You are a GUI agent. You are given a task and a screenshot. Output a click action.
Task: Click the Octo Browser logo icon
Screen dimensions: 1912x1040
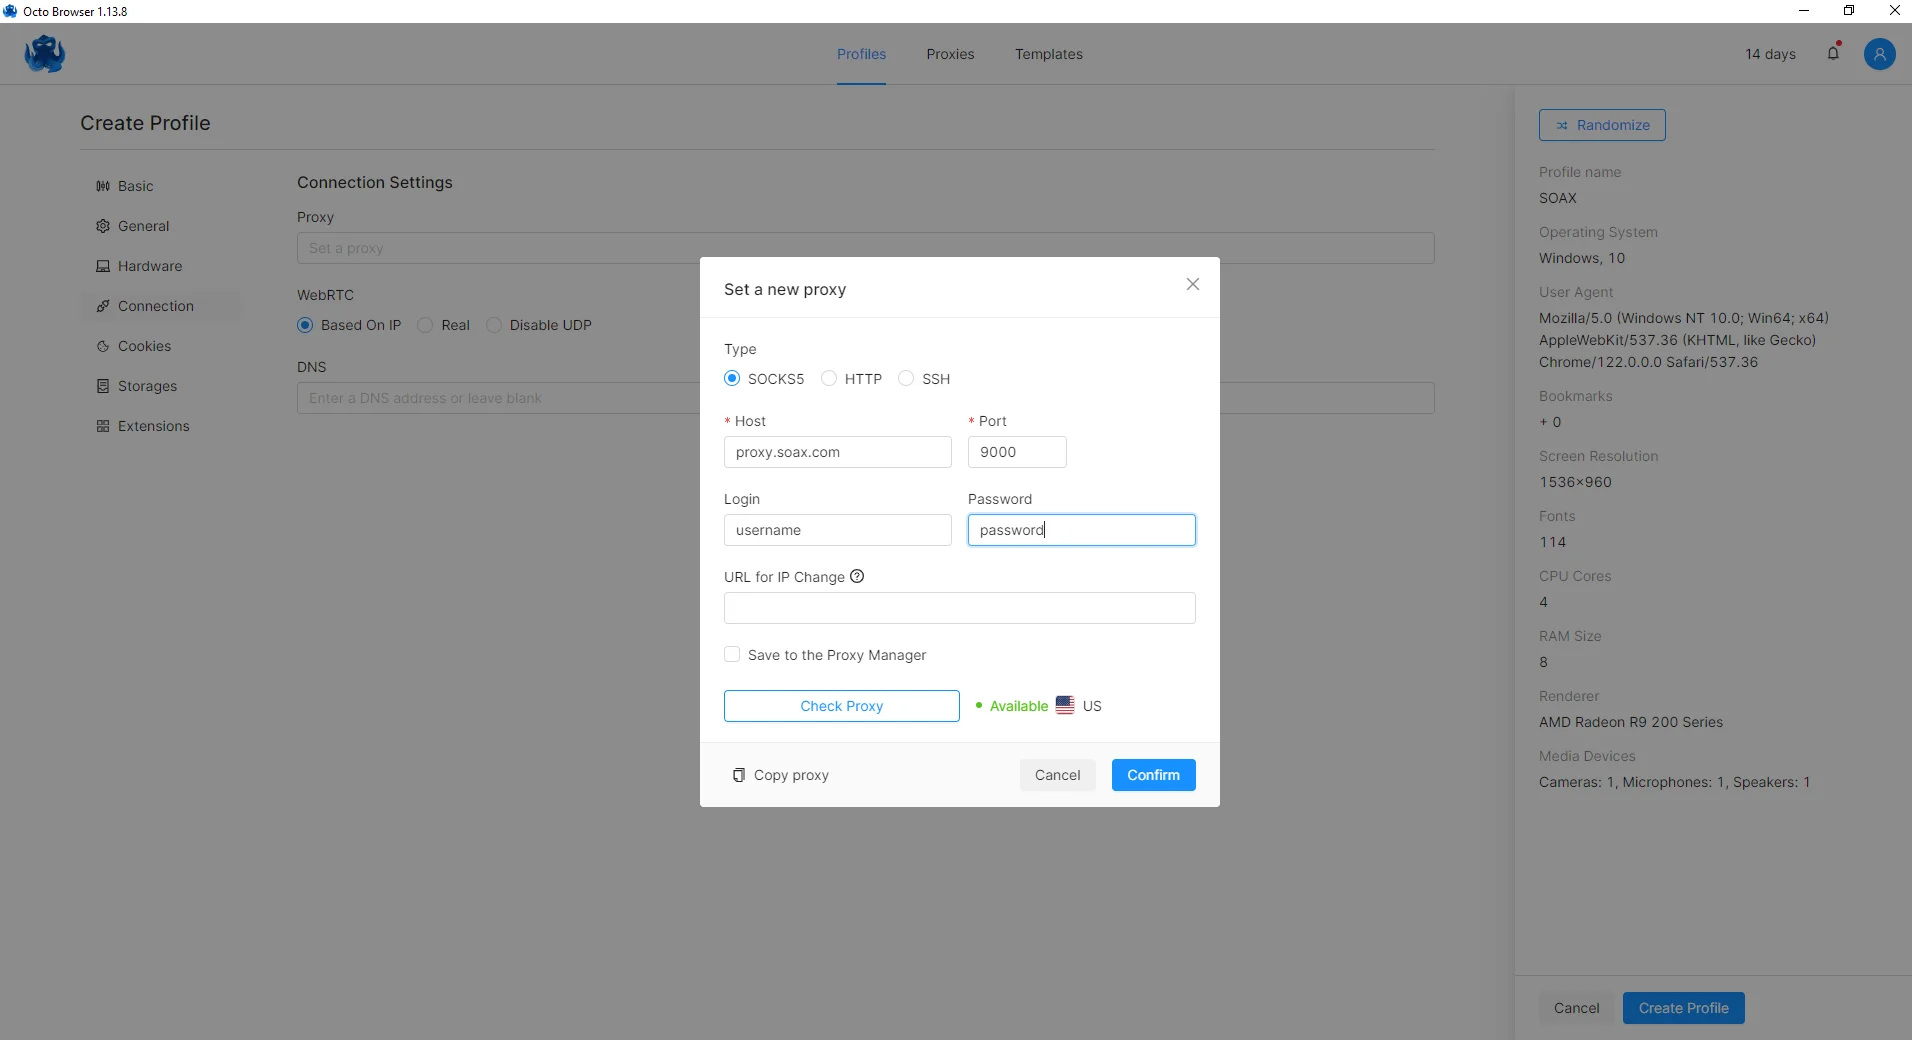(x=45, y=54)
